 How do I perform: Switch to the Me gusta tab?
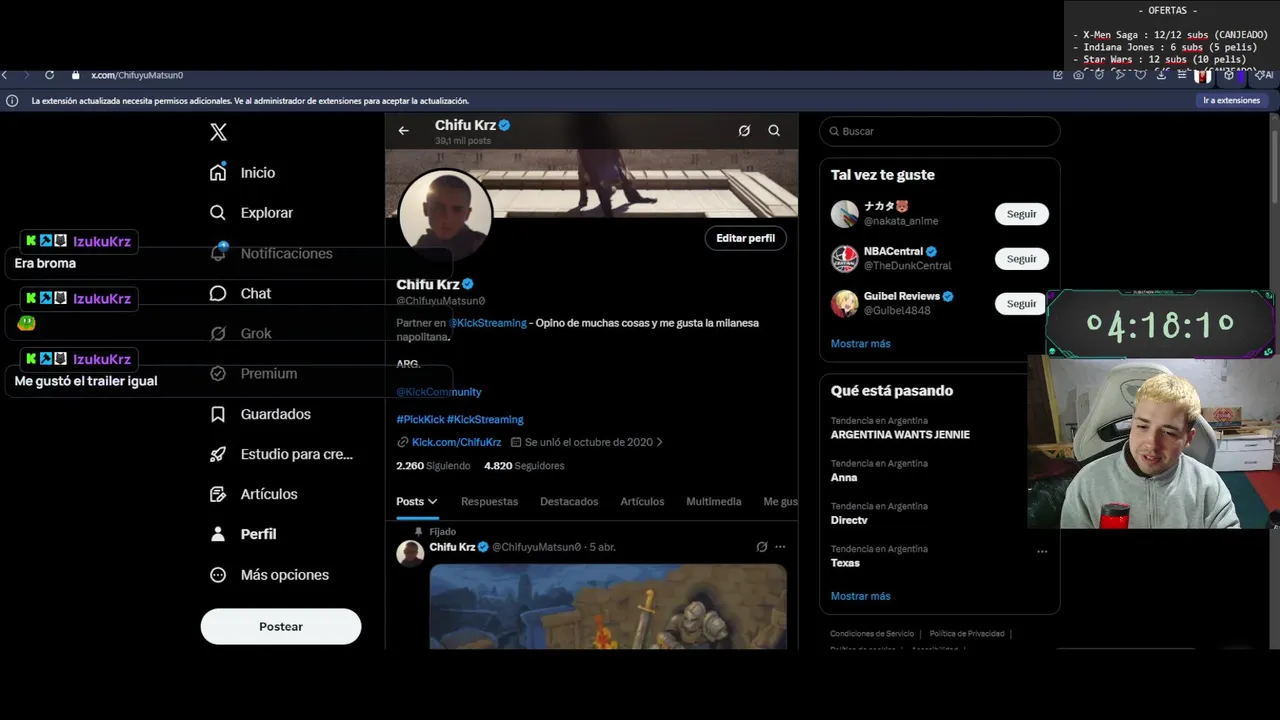(780, 502)
